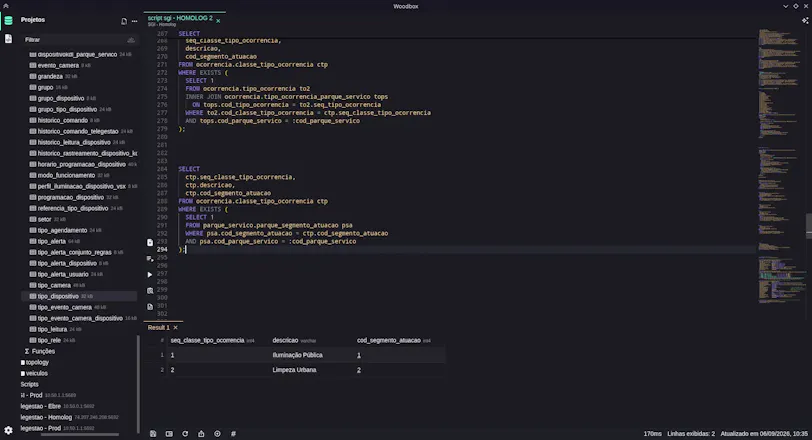Click the topmost document icon in the editor gutter
Screen dimensions: 812x440
point(150,242)
